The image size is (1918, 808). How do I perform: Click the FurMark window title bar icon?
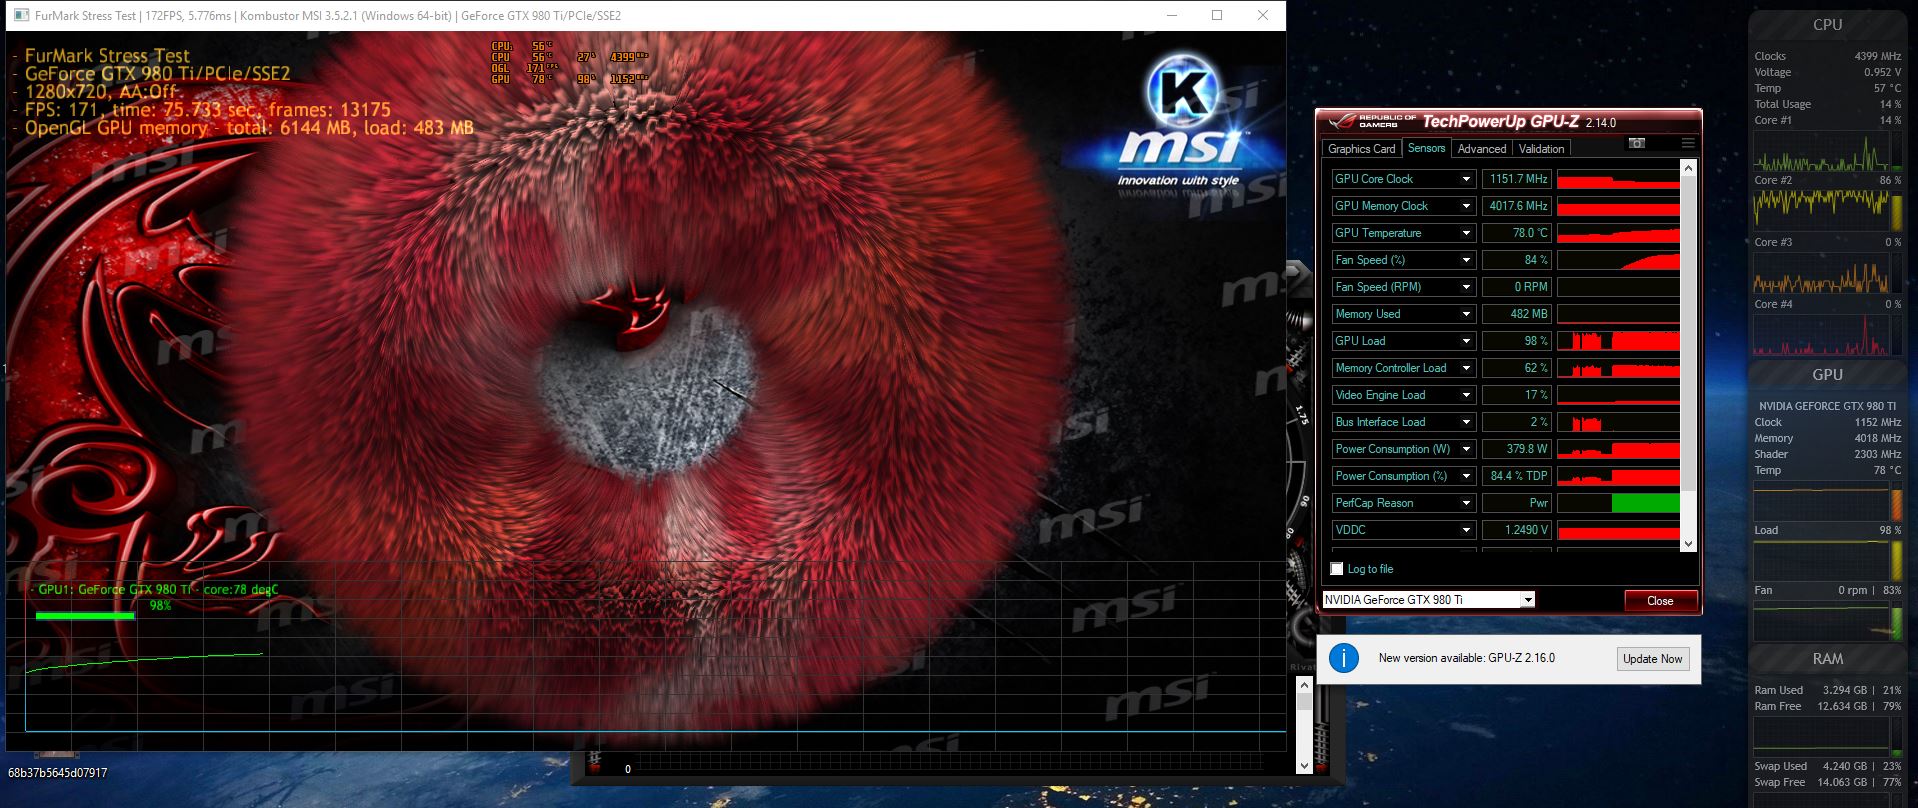[21, 15]
